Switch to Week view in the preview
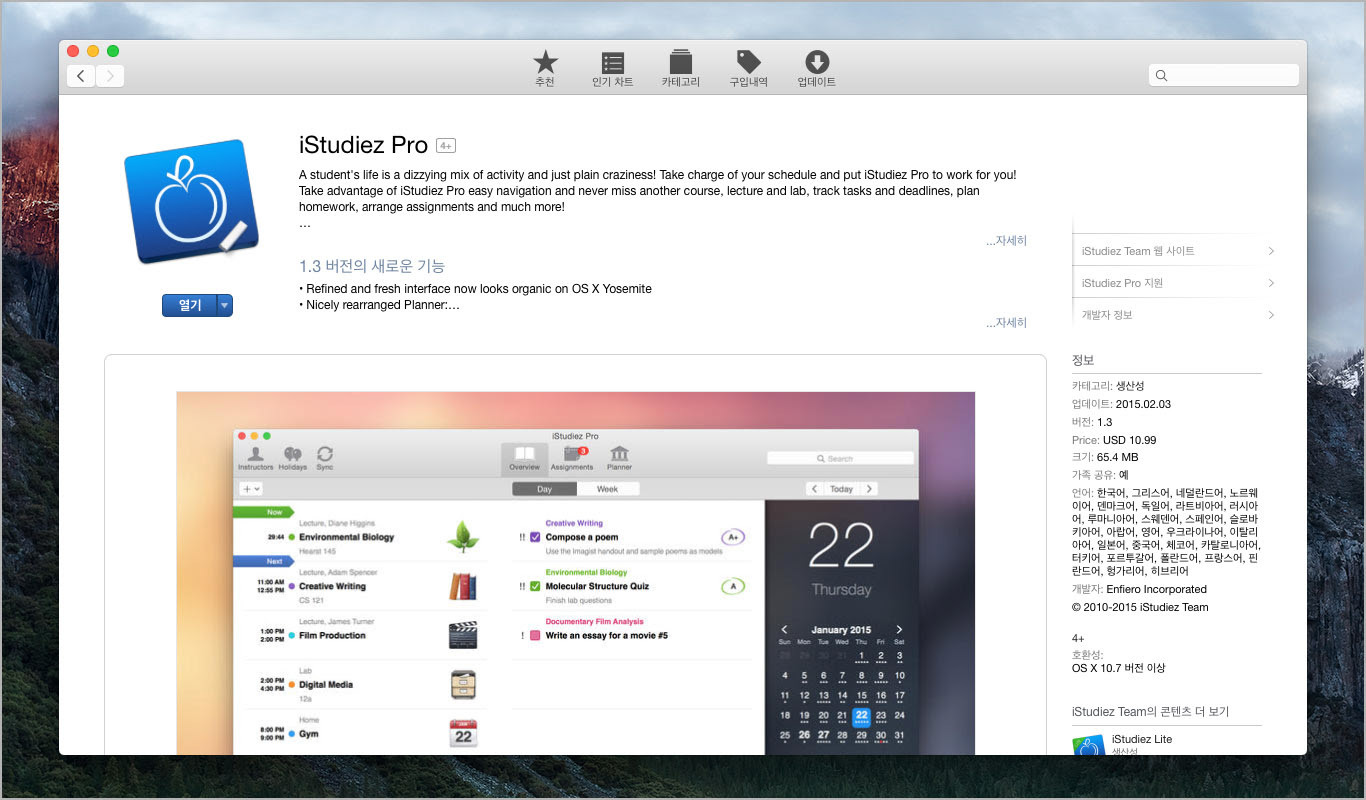This screenshot has width=1366, height=800. click(608, 489)
